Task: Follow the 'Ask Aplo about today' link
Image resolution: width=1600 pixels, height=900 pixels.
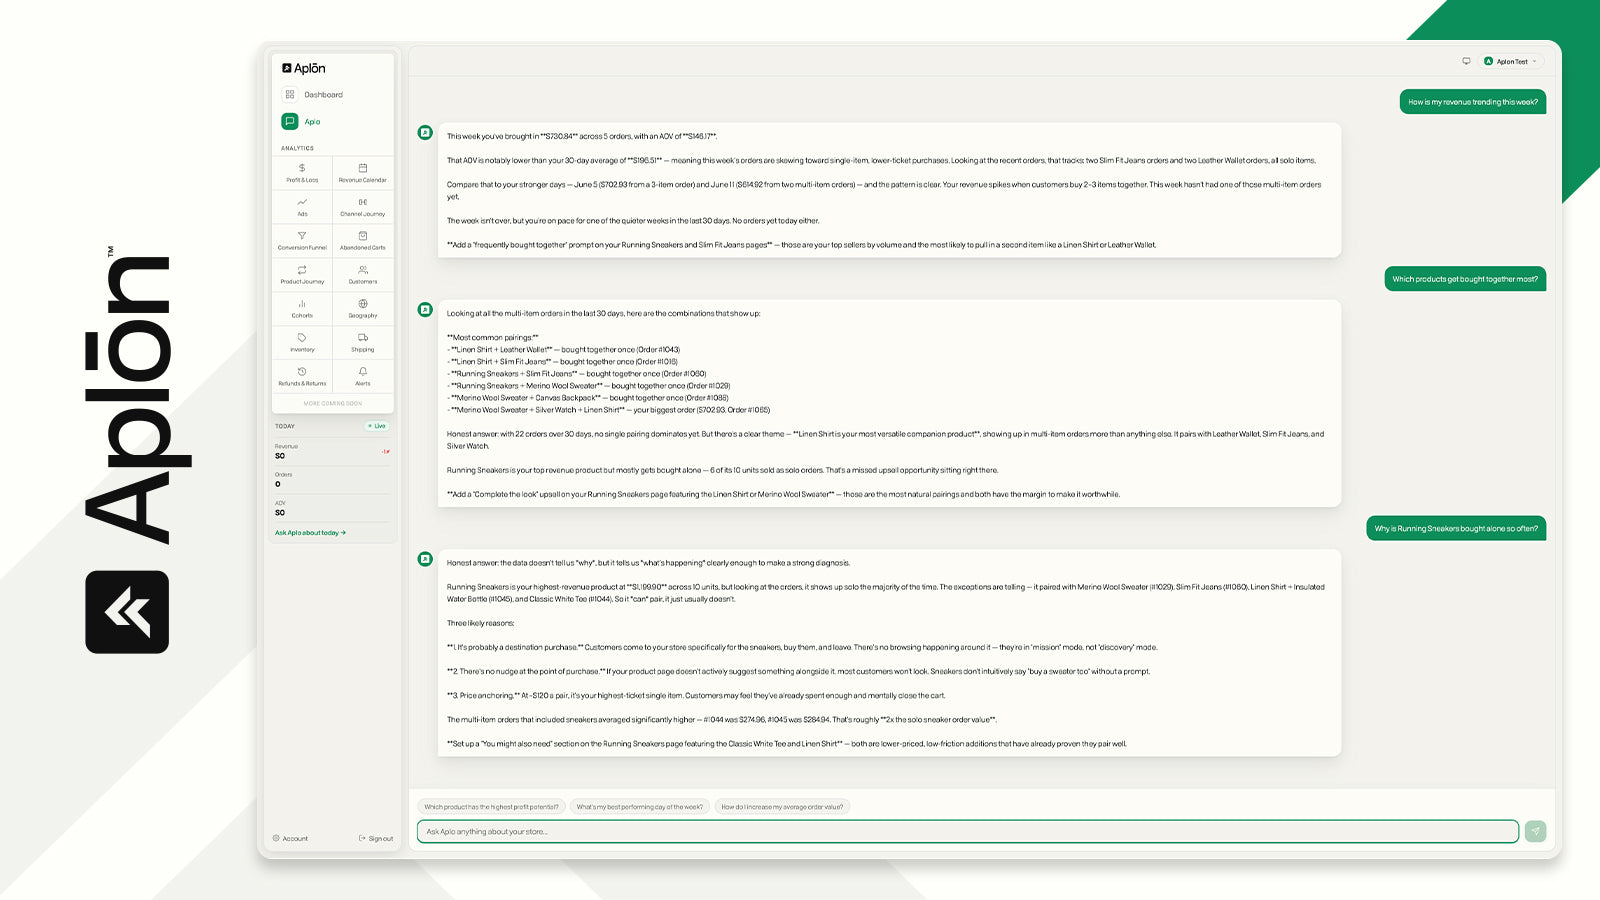Action: [x=311, y=533]
